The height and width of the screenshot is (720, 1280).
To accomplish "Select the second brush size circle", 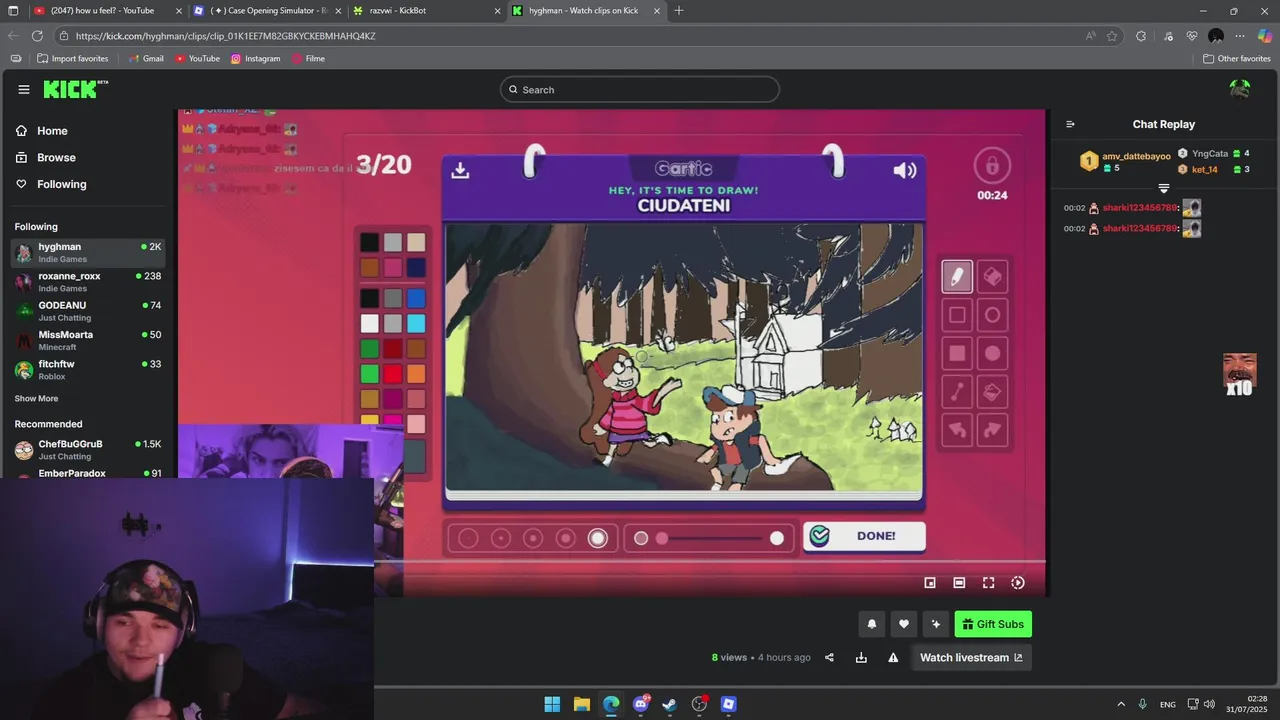I will [501, 538].
